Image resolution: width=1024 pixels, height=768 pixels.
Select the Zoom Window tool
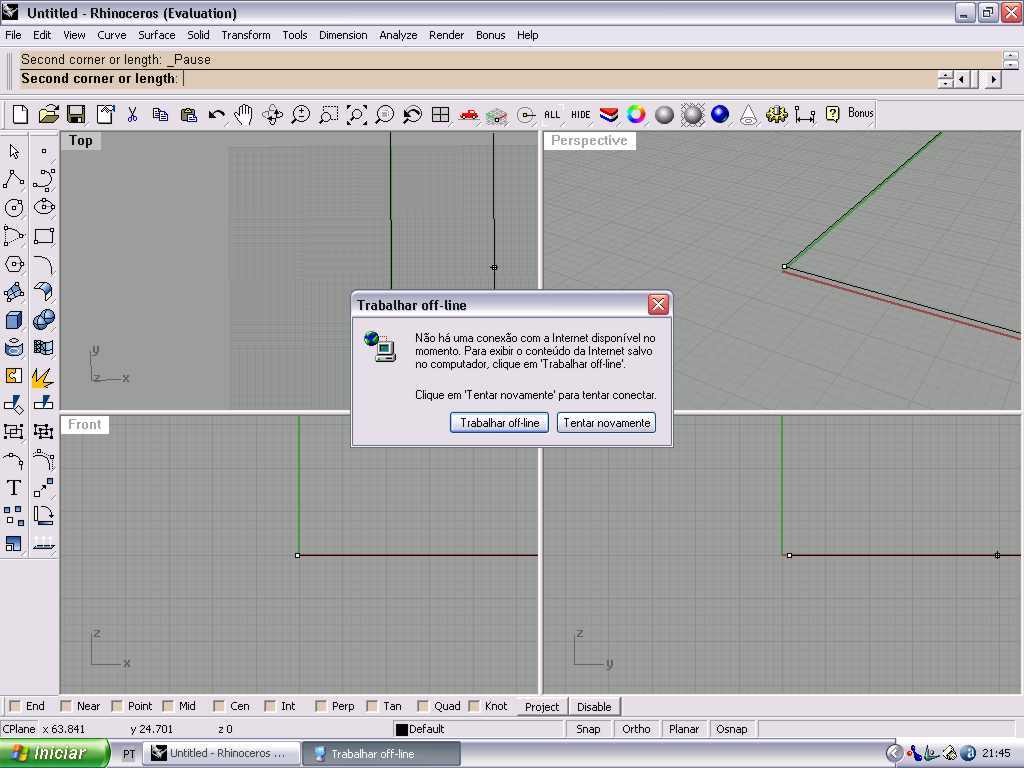[328, 115]
